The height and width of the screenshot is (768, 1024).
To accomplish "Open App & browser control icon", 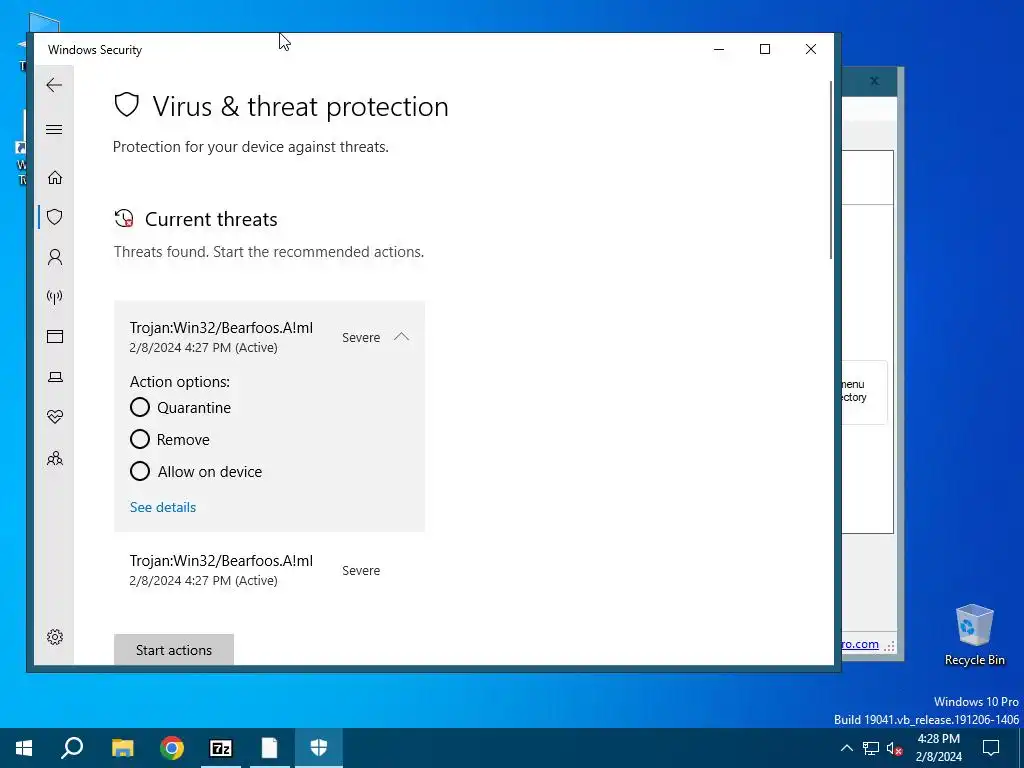I will 55,337.
